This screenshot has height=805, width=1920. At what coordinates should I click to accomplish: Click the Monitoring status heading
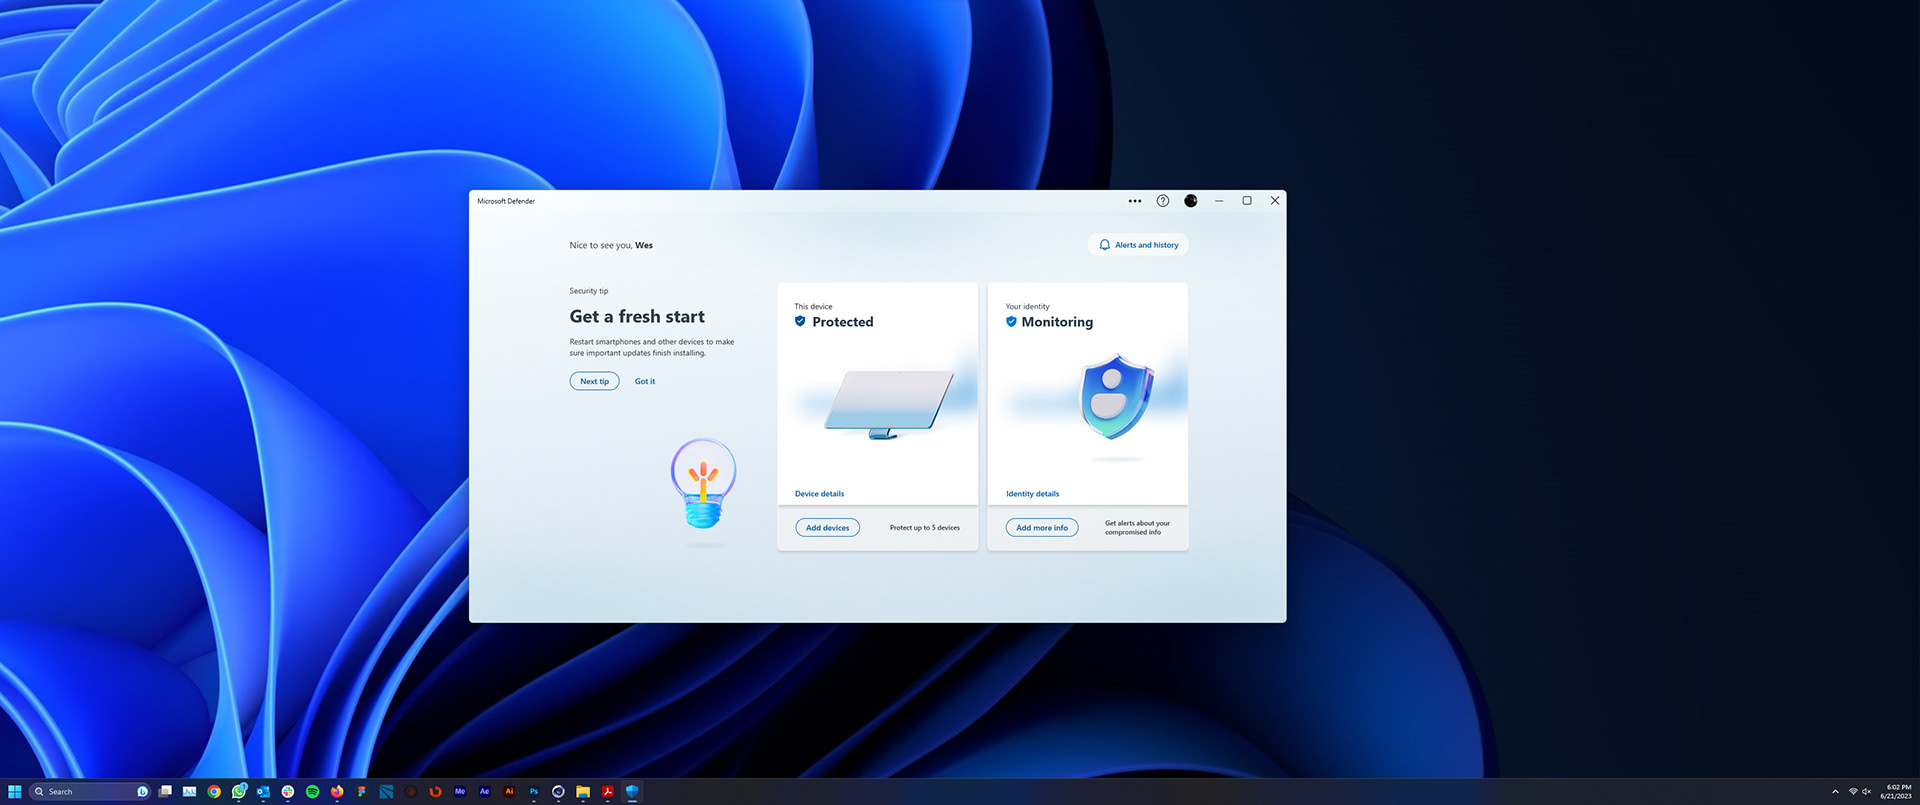[x=1057, y=322]
